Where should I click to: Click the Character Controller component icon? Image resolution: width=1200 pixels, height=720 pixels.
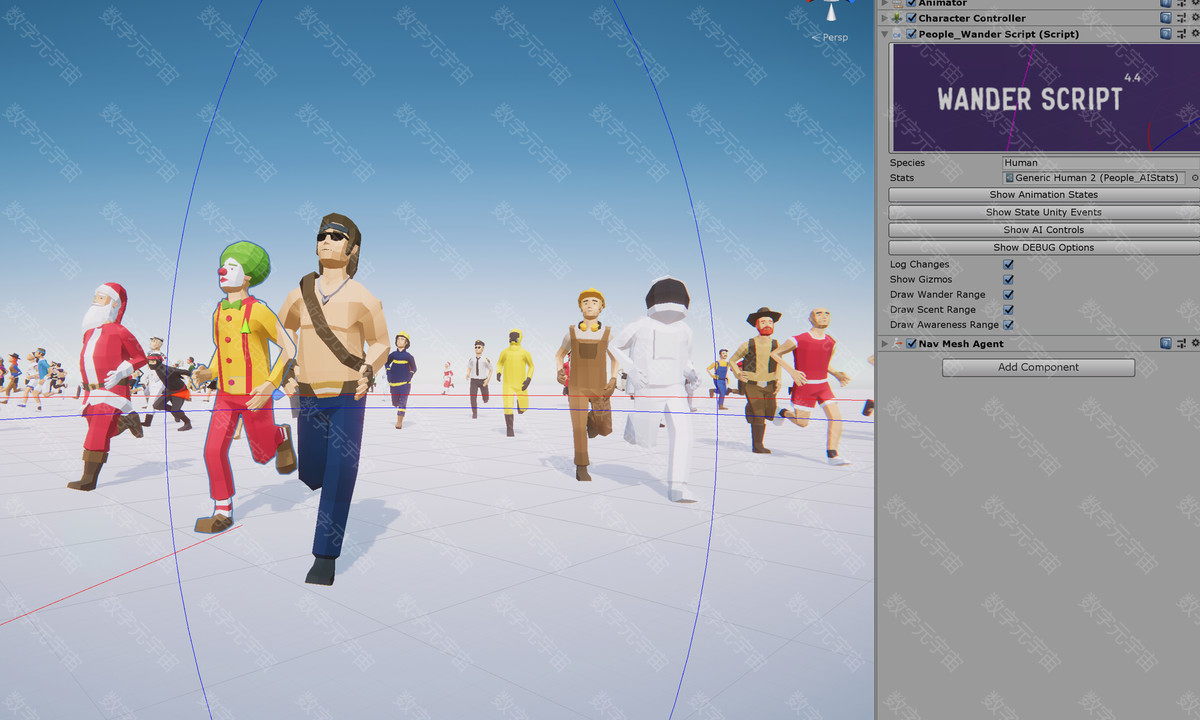pos(897,18)
